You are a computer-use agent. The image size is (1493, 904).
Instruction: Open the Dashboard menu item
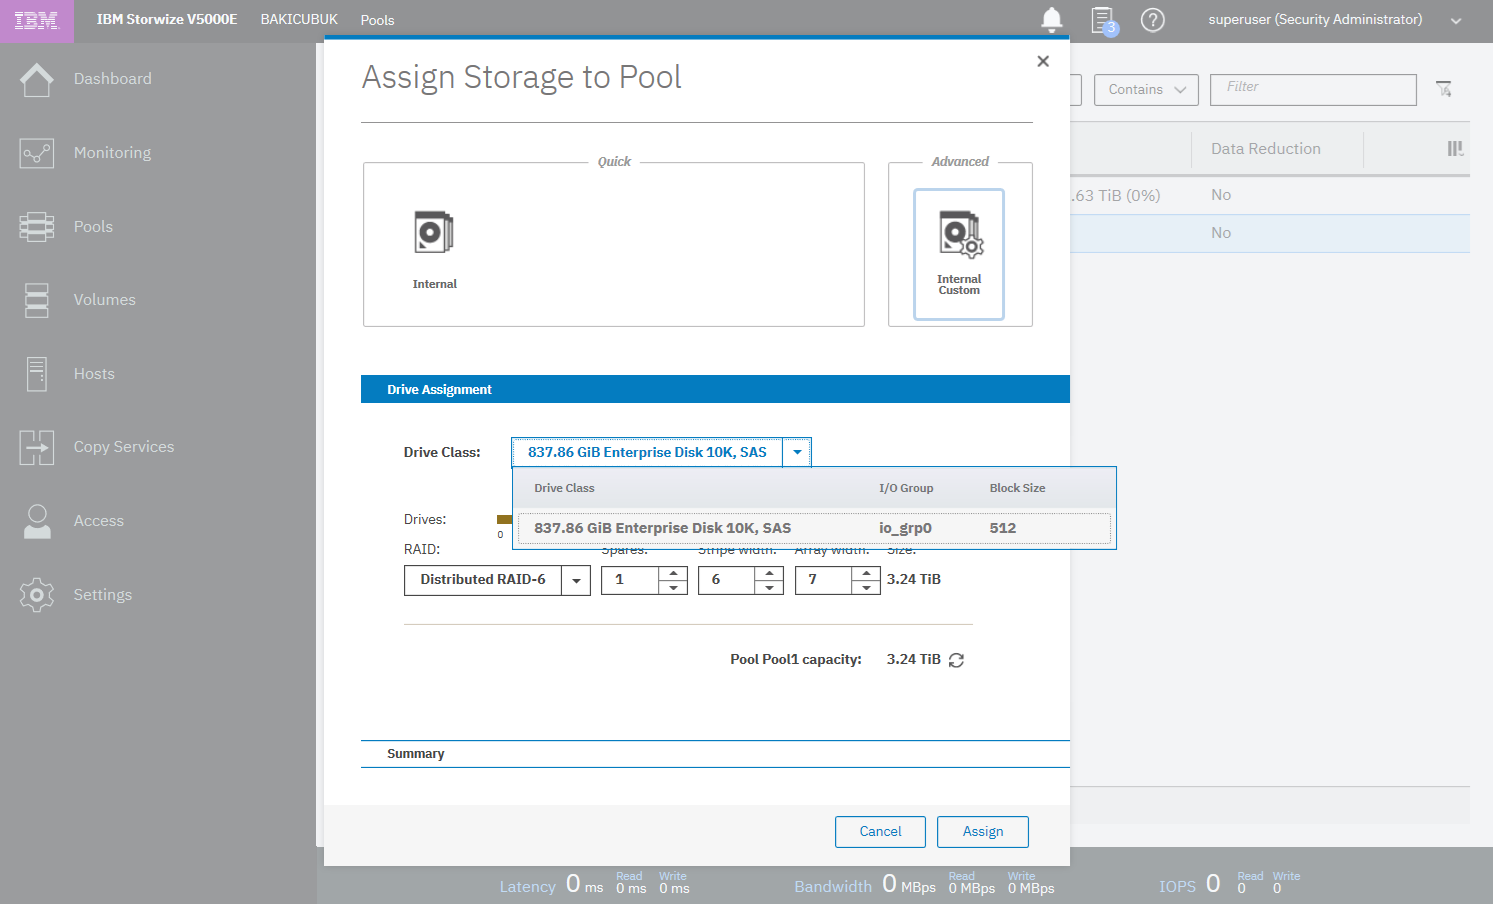click(x=112, y=79)
